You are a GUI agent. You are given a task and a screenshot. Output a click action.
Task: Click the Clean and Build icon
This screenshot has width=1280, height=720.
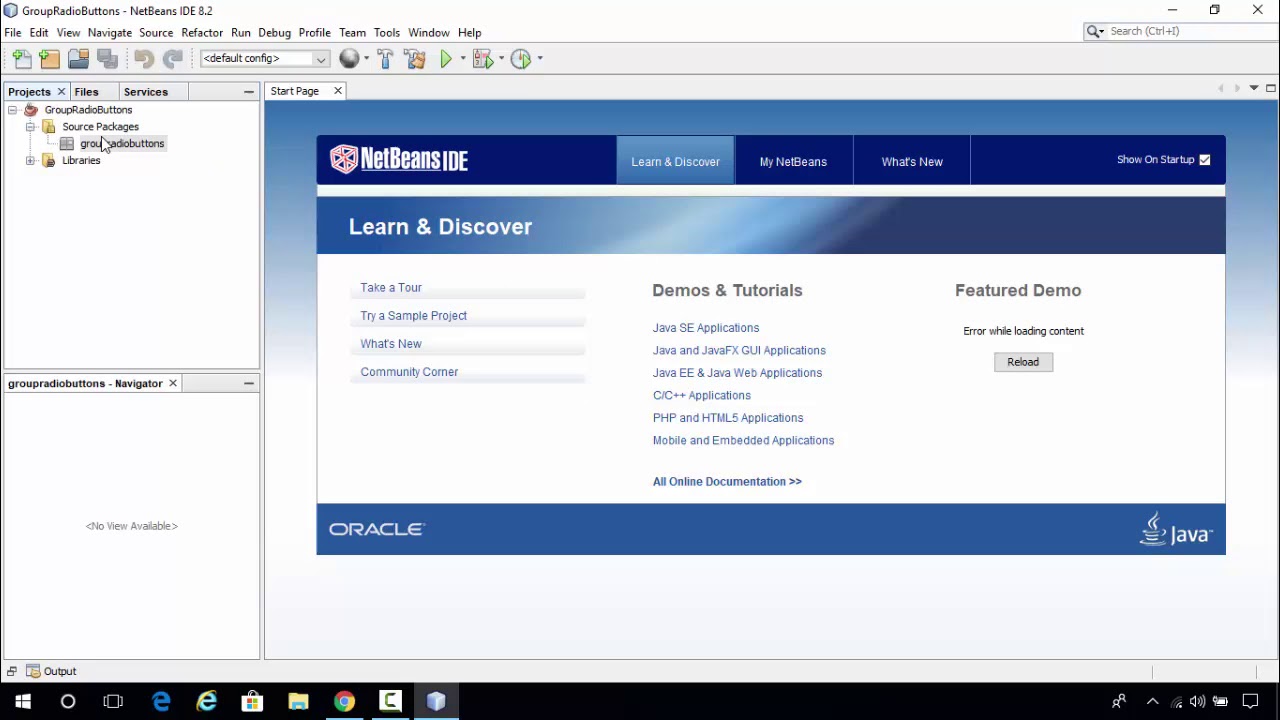(x=415, y=59)
